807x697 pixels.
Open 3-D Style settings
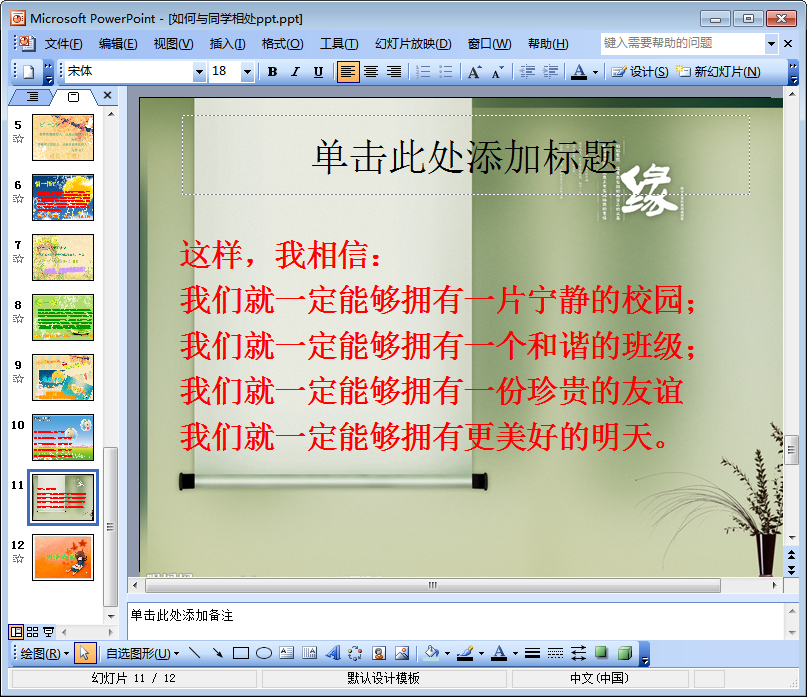[x=625, y=654]
